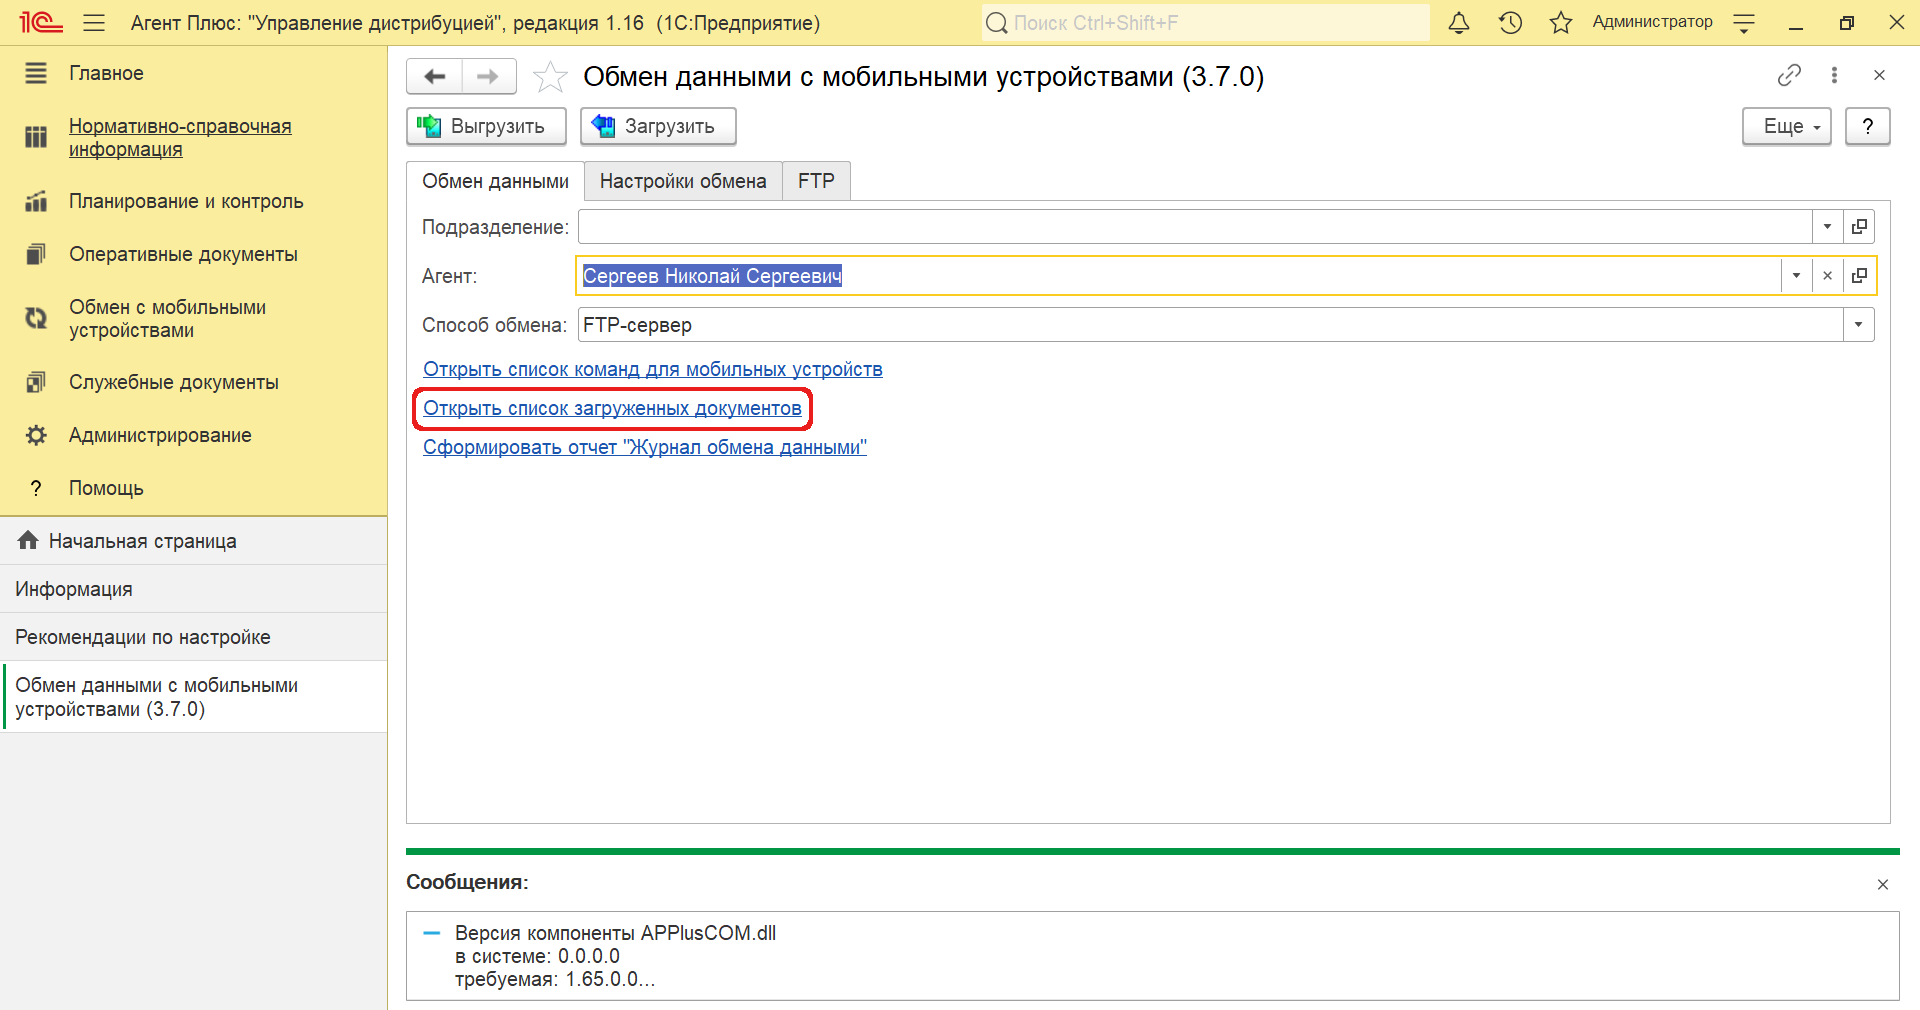Click the Помощь question mark icon in sidebar

tap(36, 488)
